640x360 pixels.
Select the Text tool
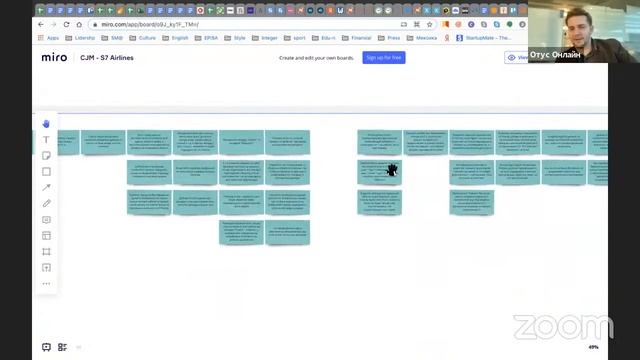46,140
